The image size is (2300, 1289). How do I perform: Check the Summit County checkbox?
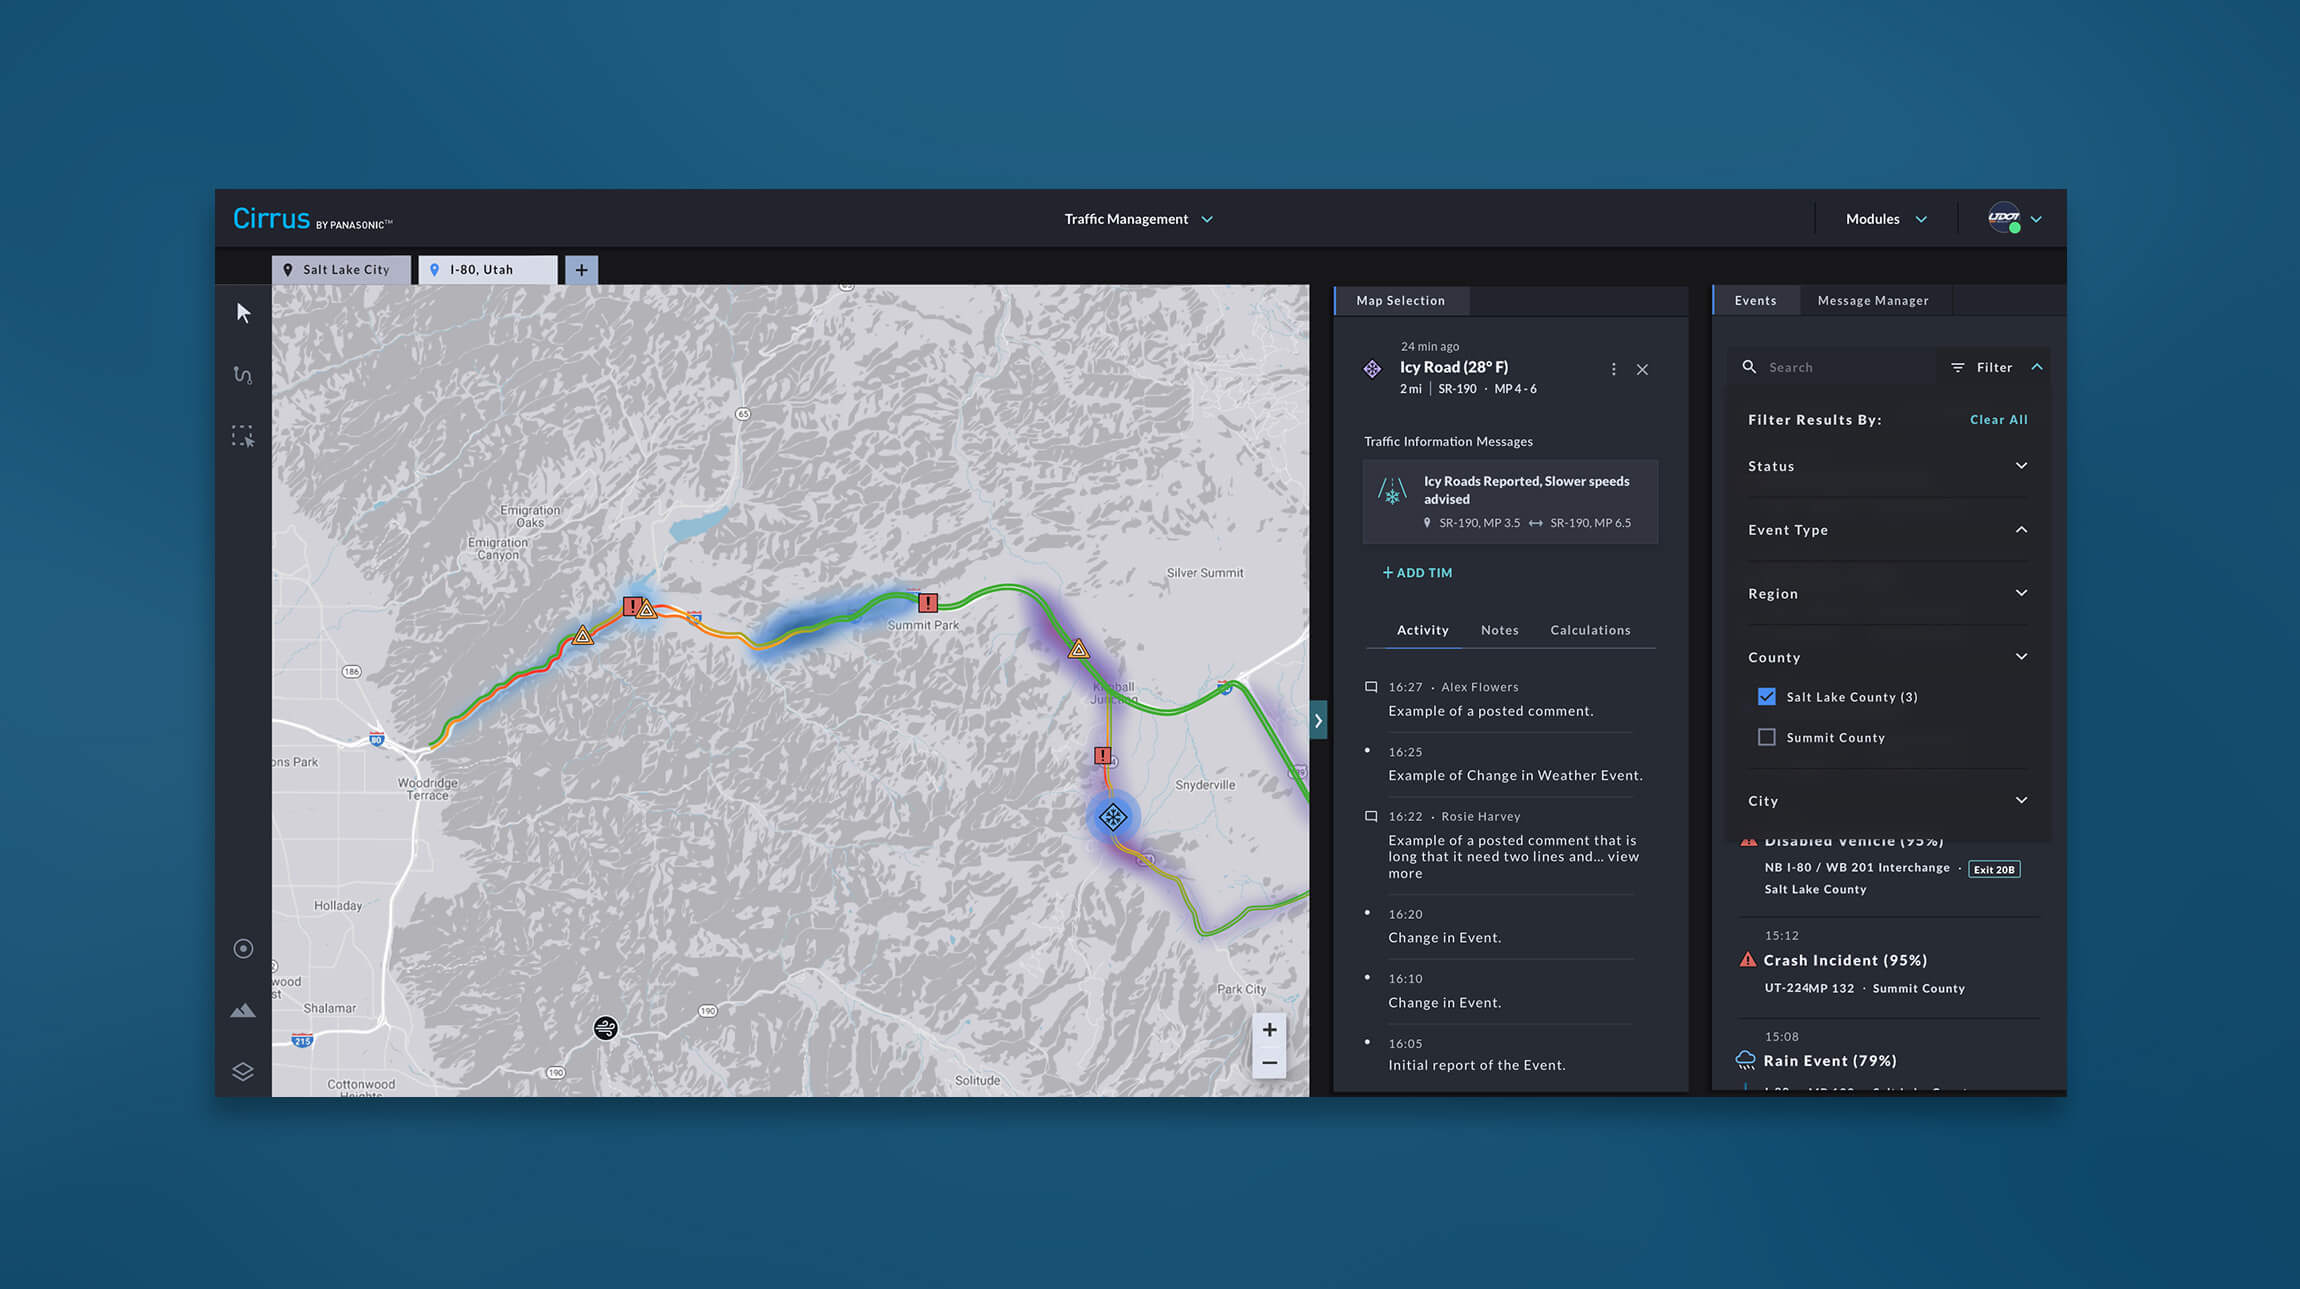click(1767, 737)
